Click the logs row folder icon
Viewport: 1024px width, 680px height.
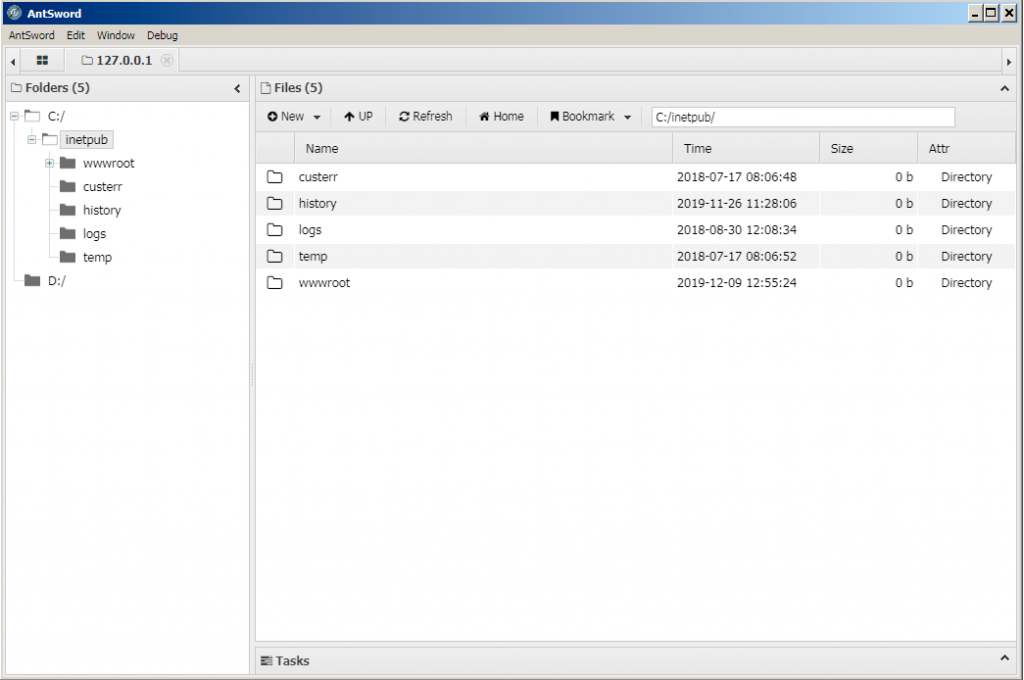point(275,230)
